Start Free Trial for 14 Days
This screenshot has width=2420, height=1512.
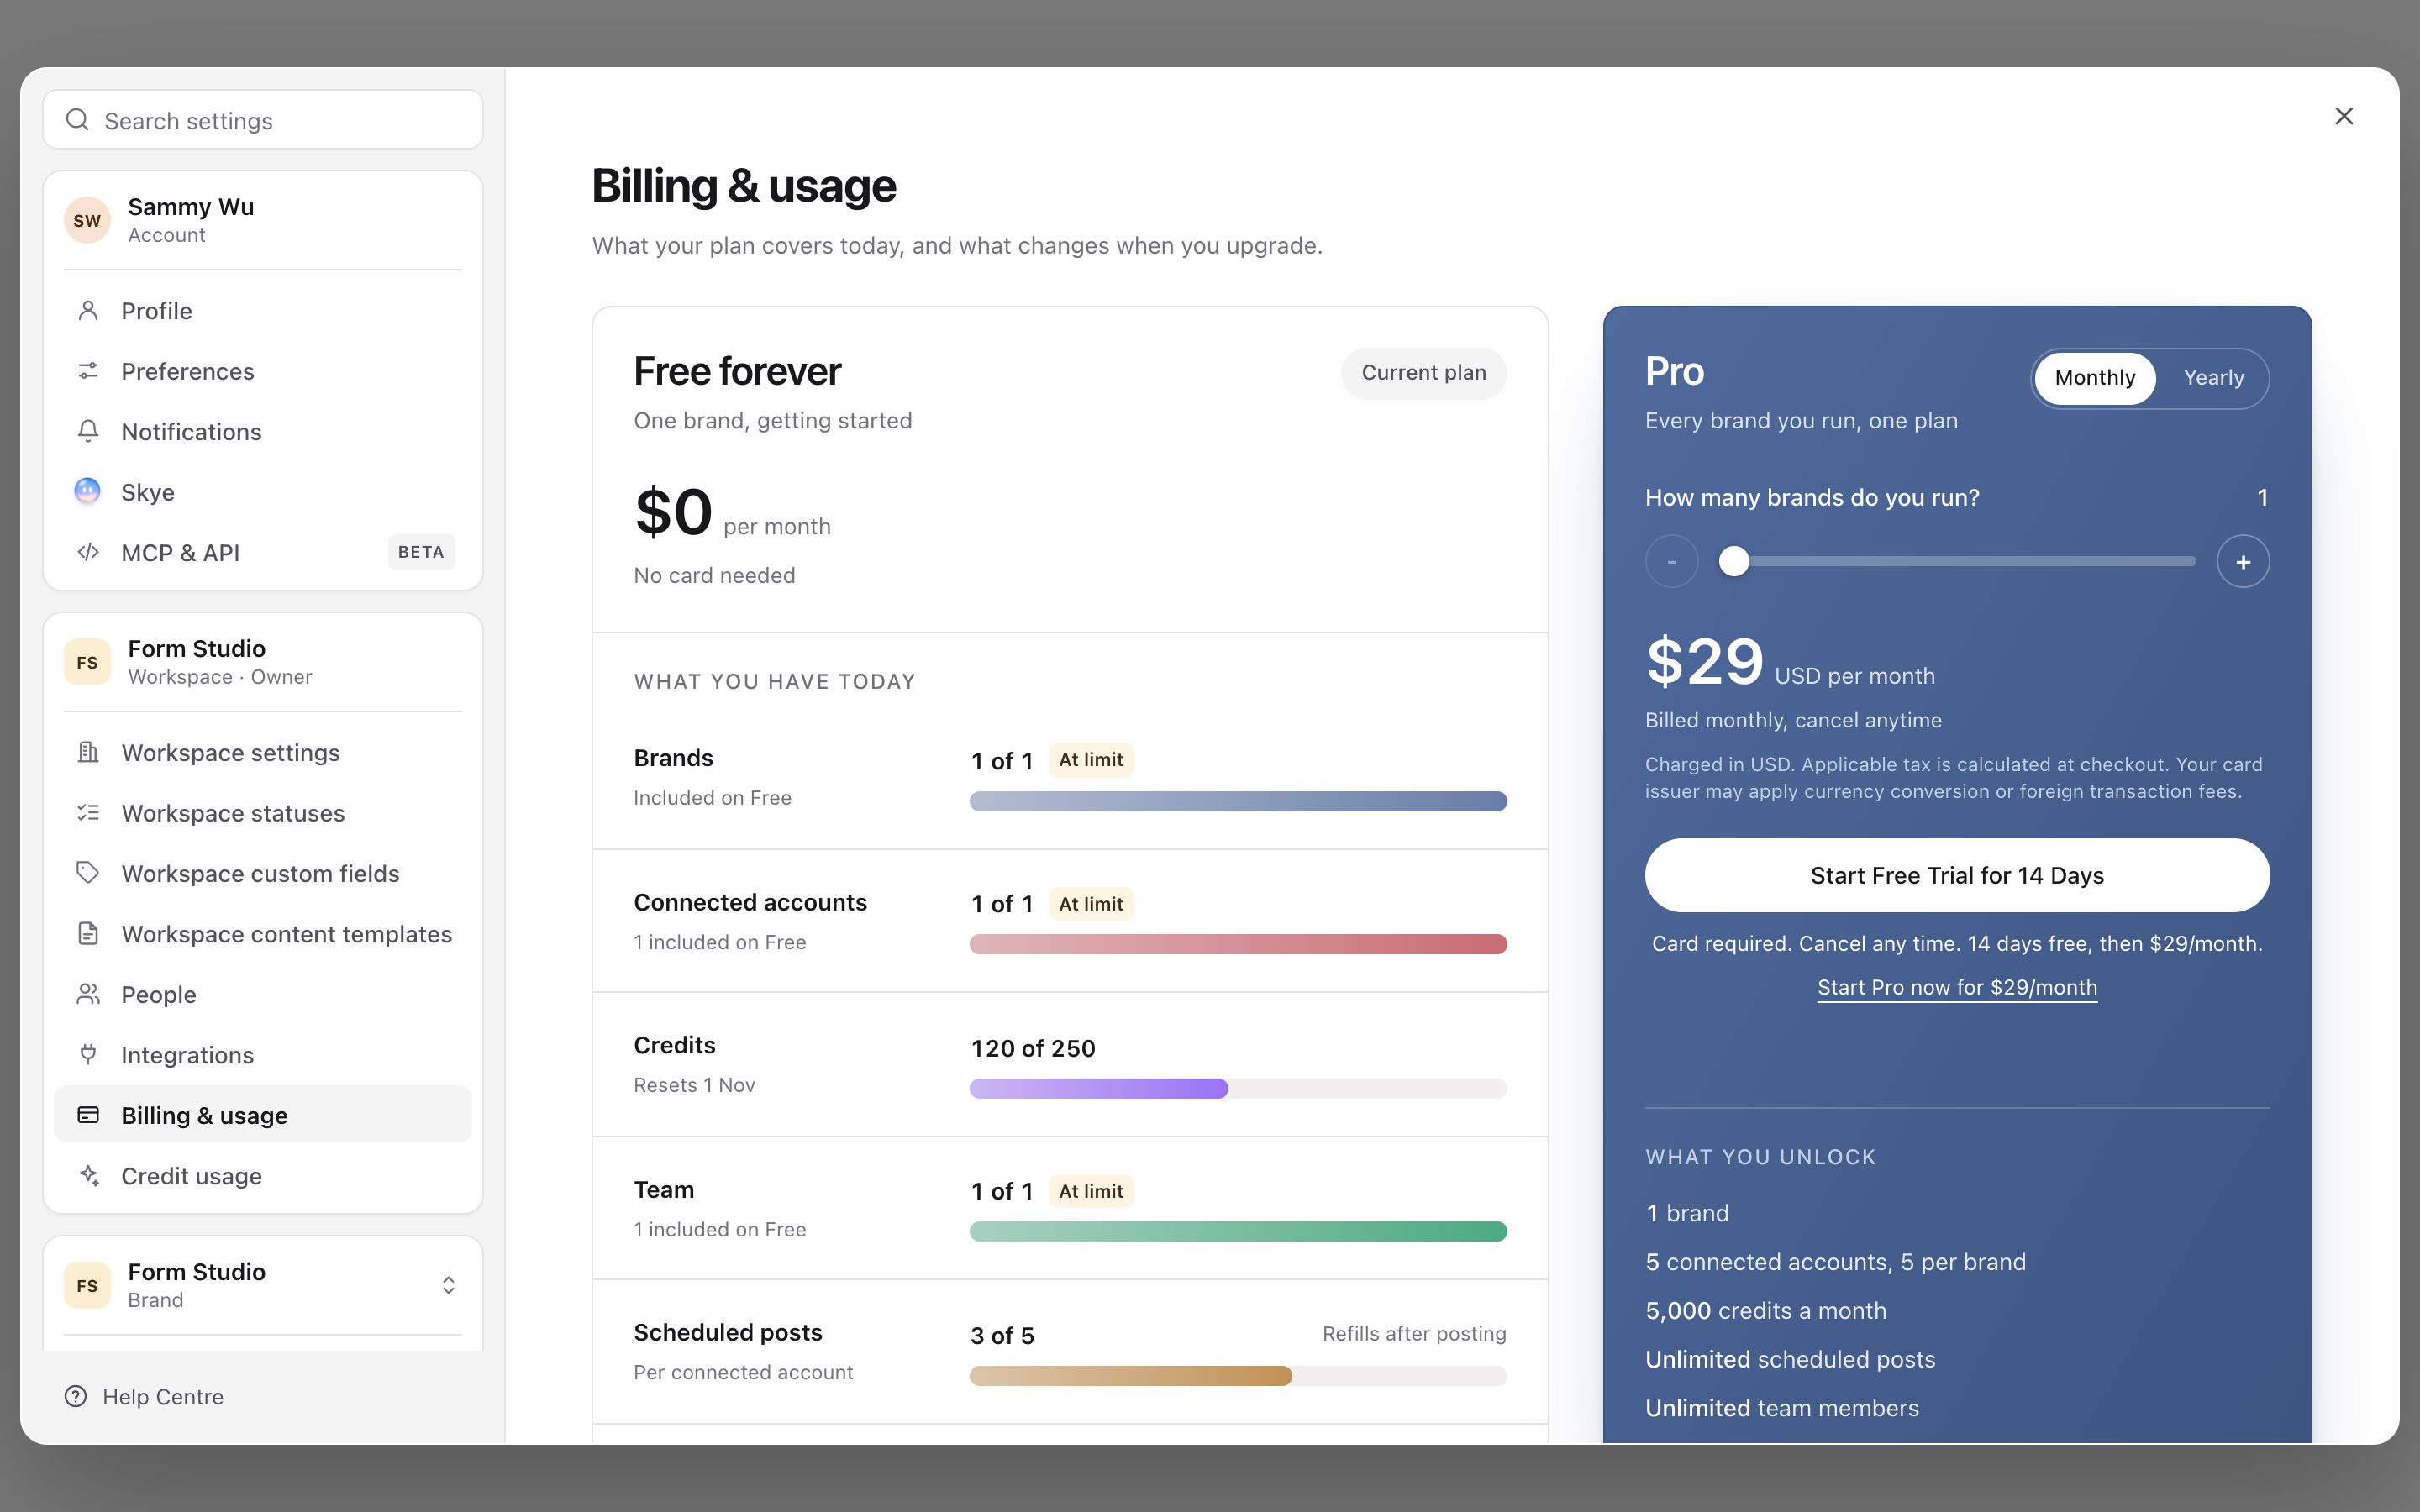1957,875
